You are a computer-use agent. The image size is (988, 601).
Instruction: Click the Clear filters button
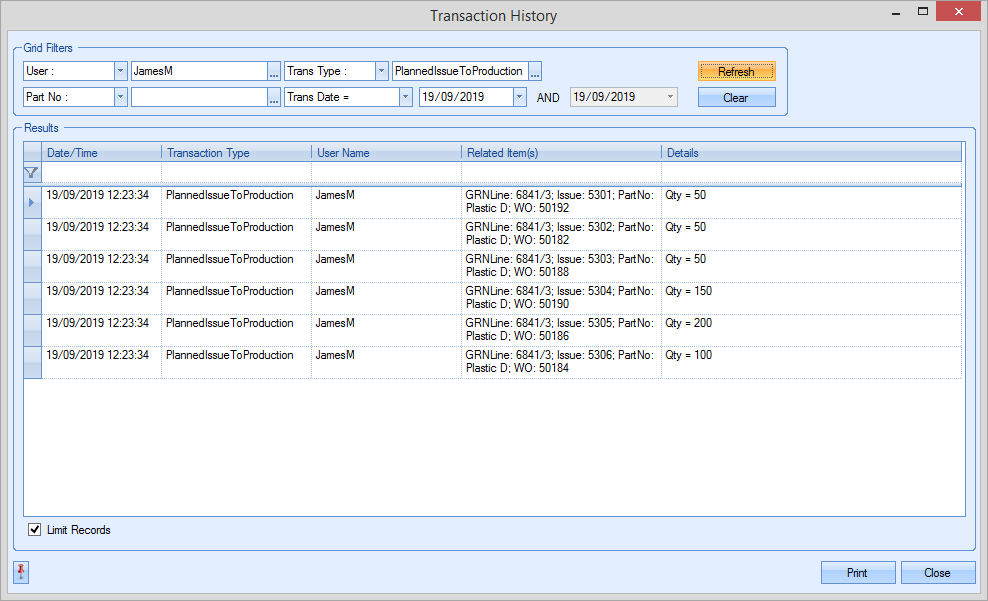click(736, 98)
